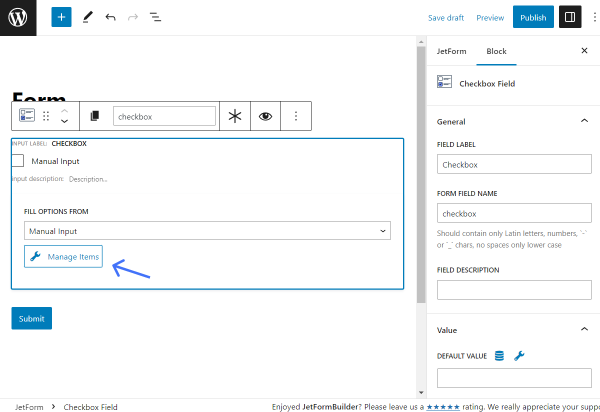Tick the Manual Input checkbox
The image size is (600, 412).
click(x=18, y=161)
